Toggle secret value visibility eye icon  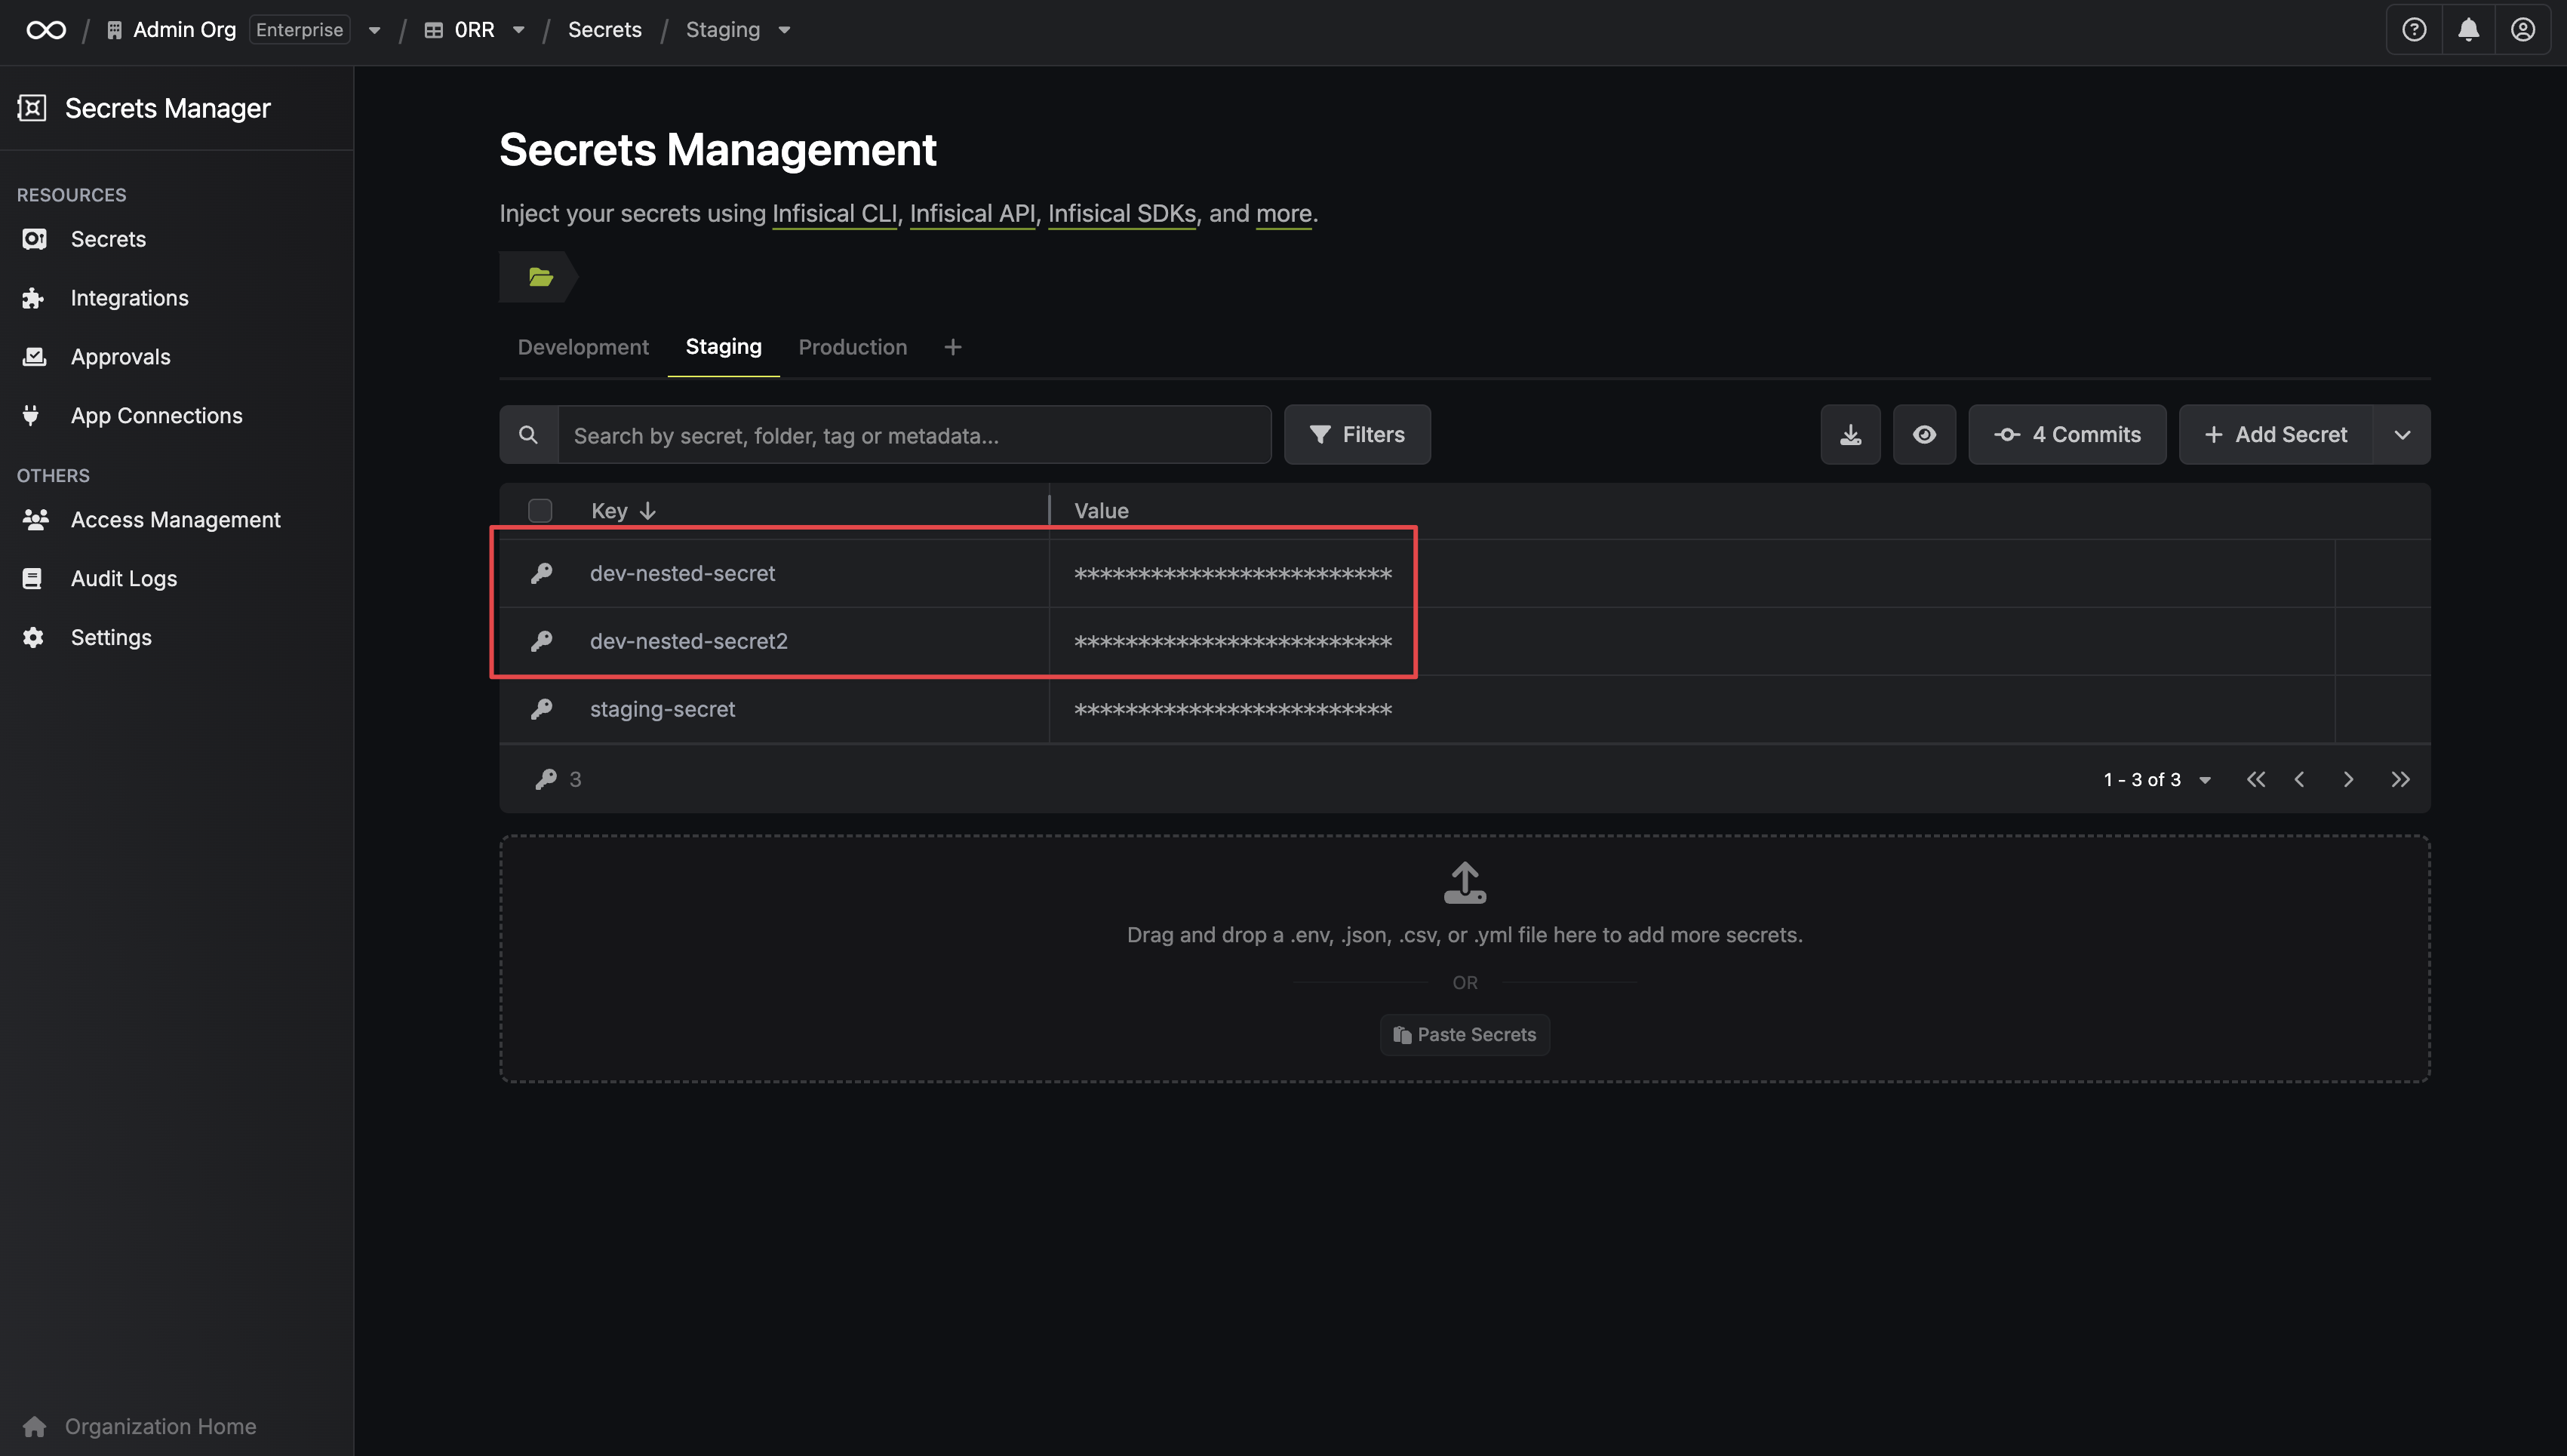click(x=1924, y=434)
